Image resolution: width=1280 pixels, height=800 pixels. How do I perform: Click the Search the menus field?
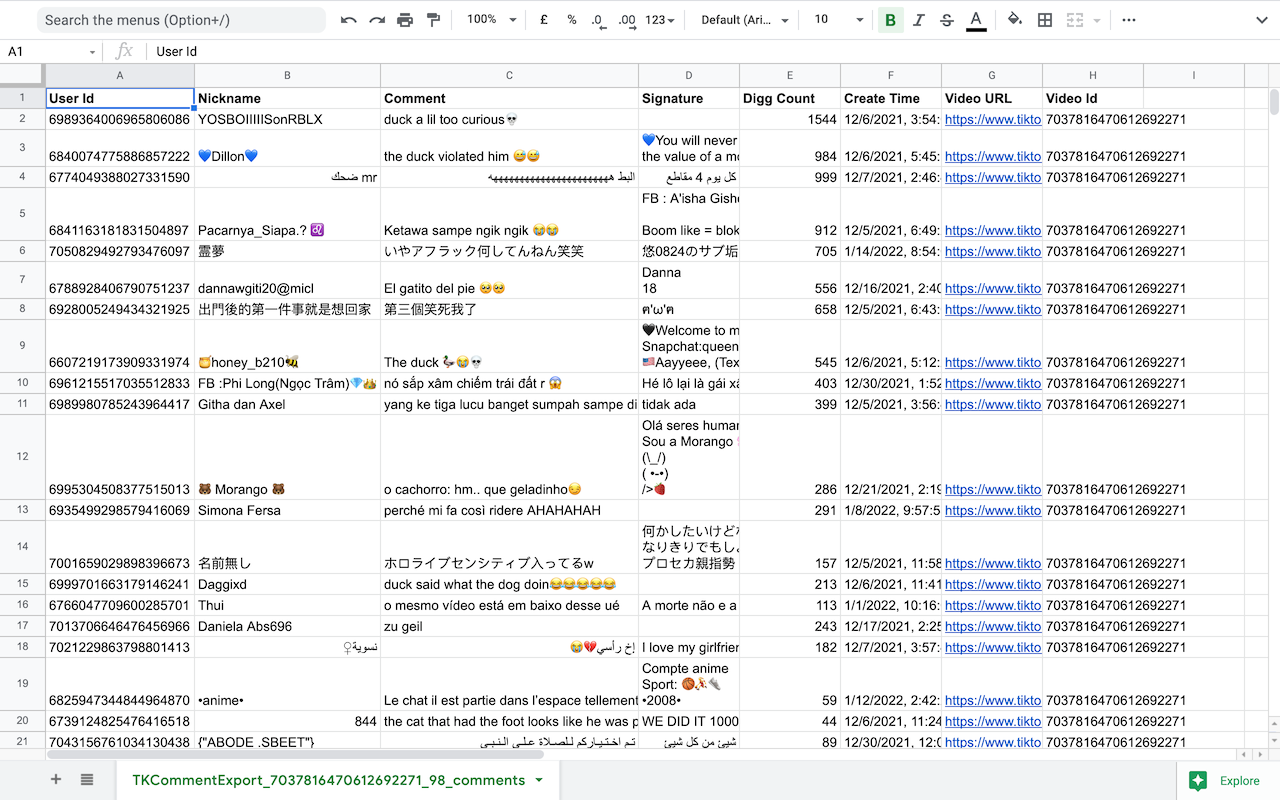tap(181, 20)
